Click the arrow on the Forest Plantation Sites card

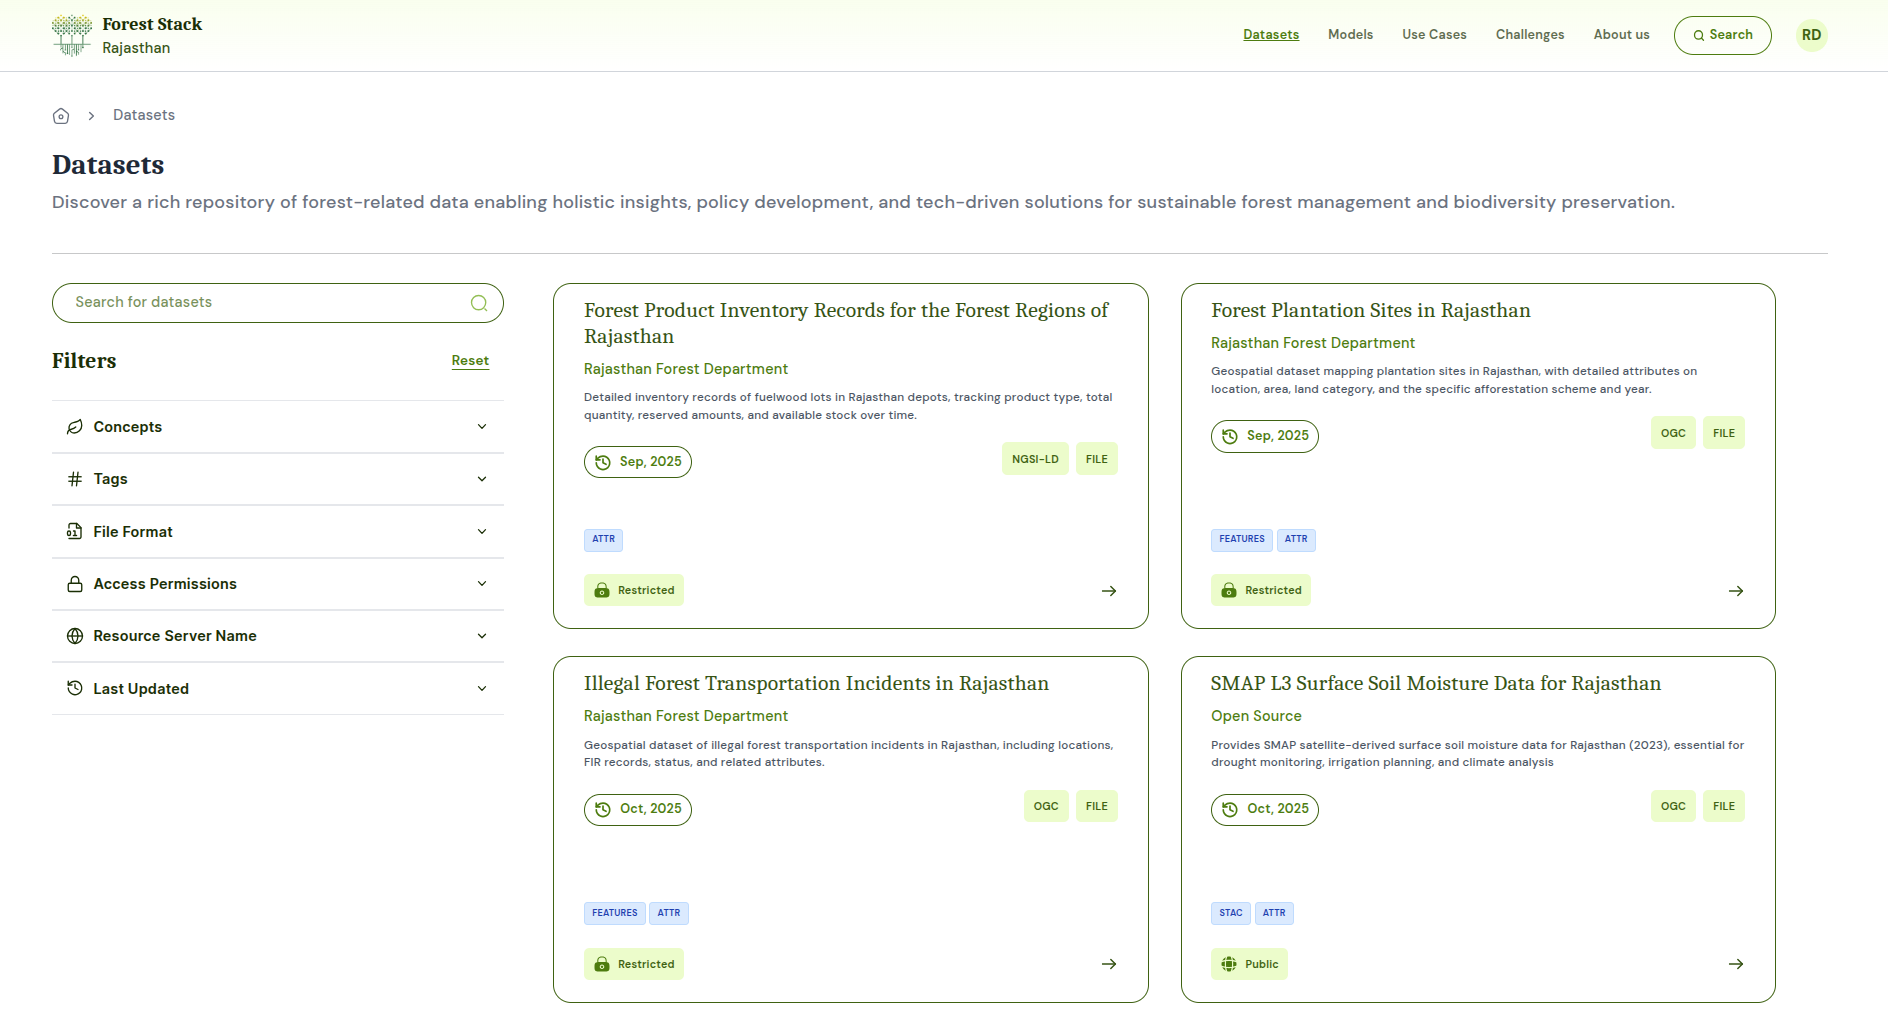1736,590
